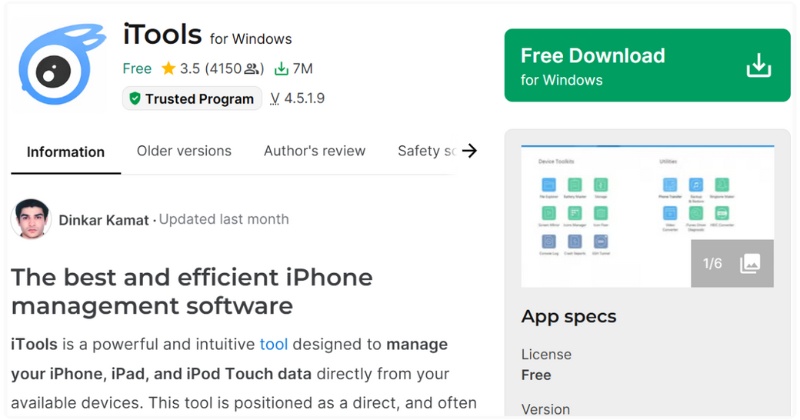
Task: Click the download count icon
Action: pos(282,69)
